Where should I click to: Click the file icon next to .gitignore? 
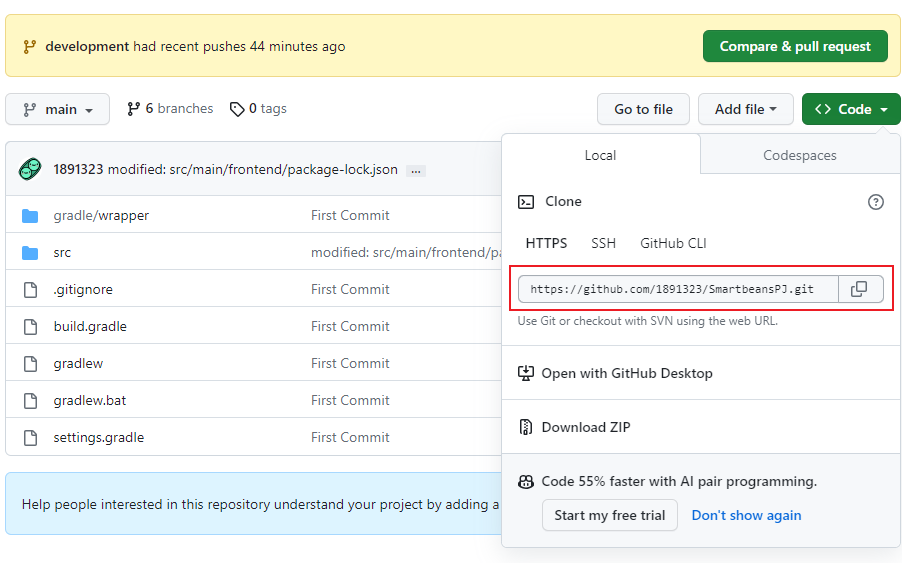(30, 290)
